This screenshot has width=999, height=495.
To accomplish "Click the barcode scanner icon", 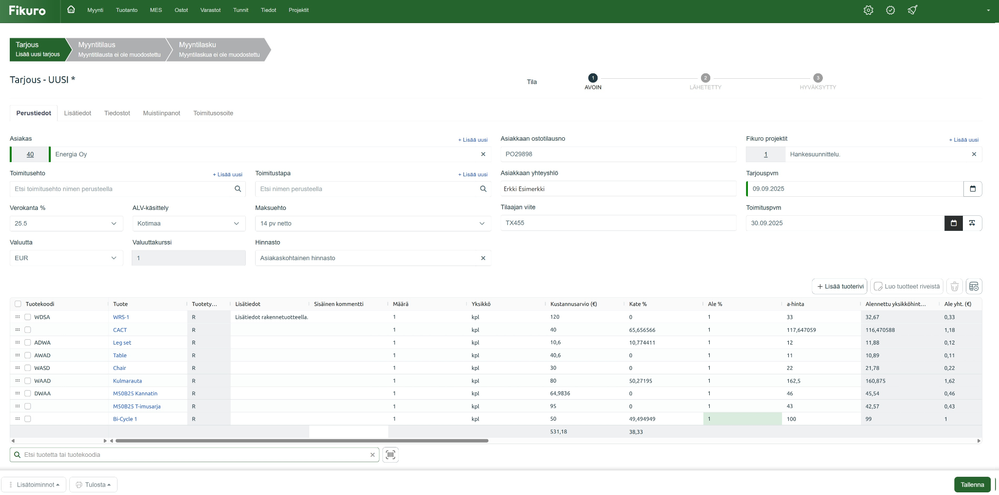I will [x=391, y=455].
